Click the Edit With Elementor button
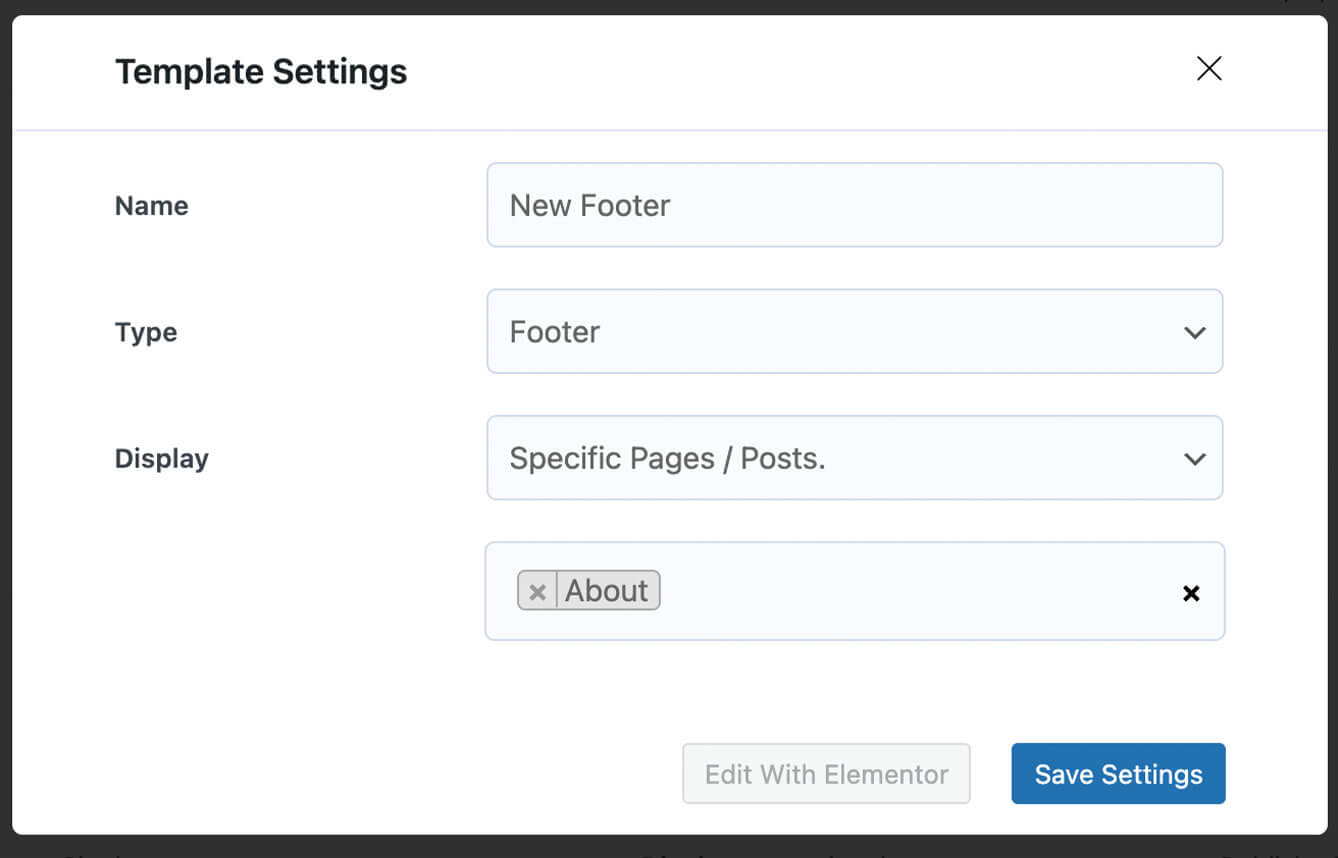 pos(826,774)
